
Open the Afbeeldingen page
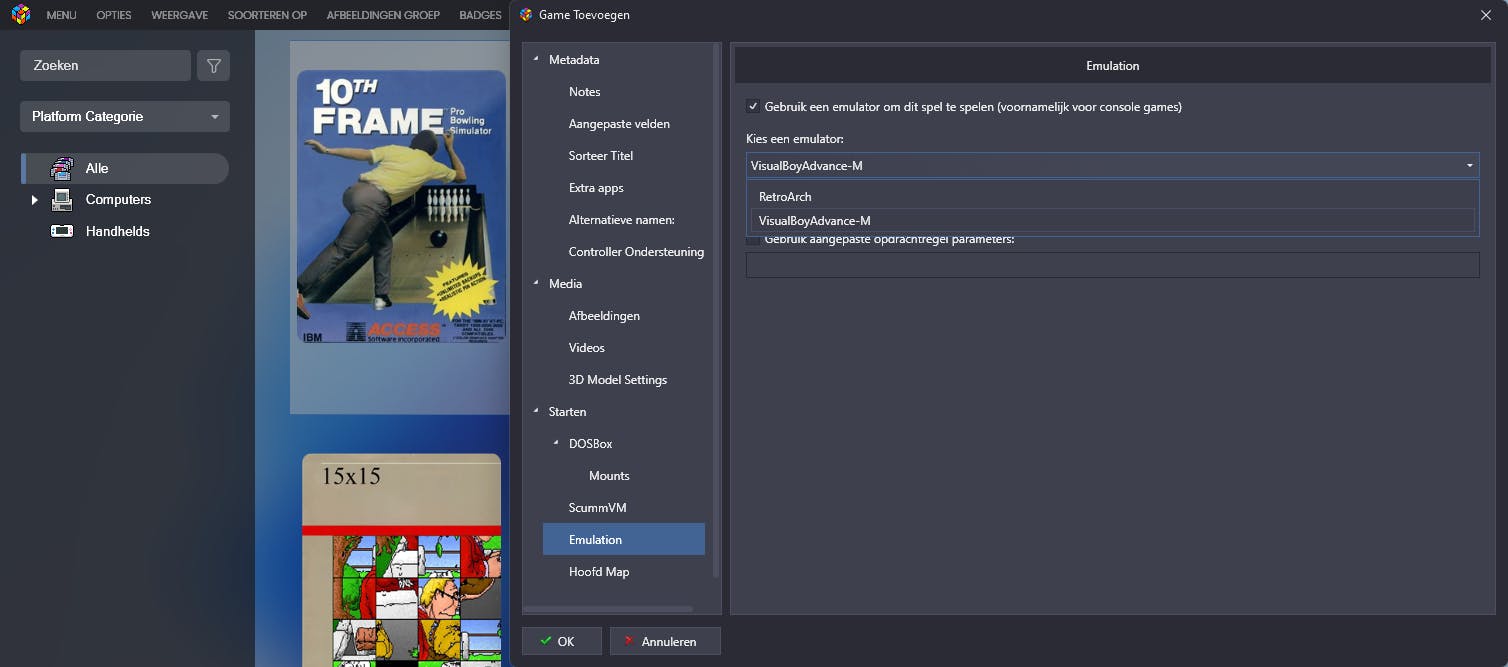[604, 316]
